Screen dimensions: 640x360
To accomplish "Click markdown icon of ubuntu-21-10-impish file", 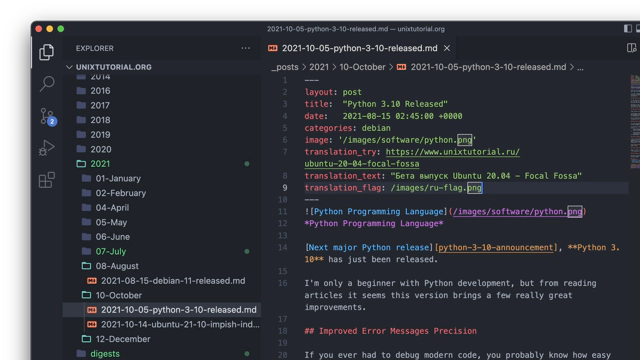I will click(x=92, y=324).
